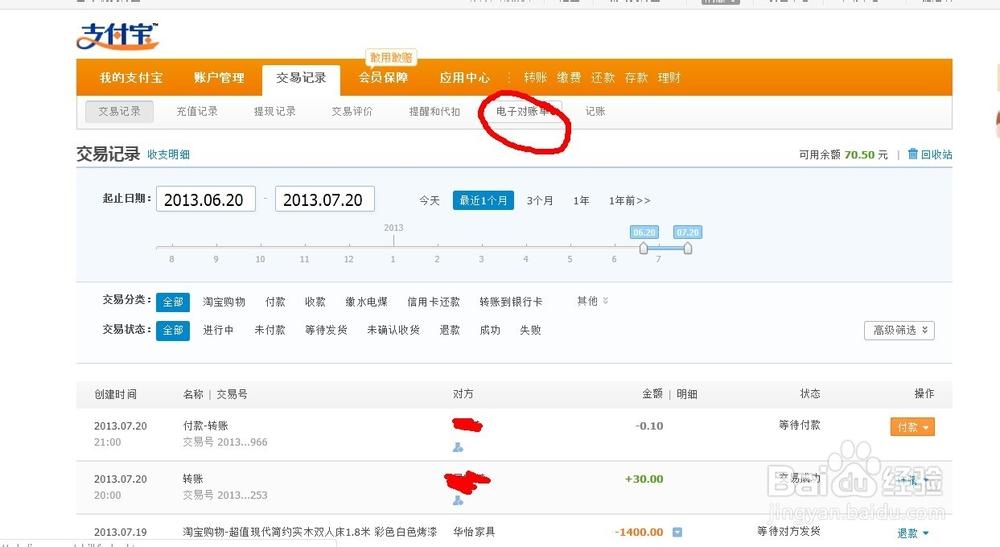Viewport: 1000px width, 547px height.
Task: Click the Alipay logo
Action: pos(117,36)
